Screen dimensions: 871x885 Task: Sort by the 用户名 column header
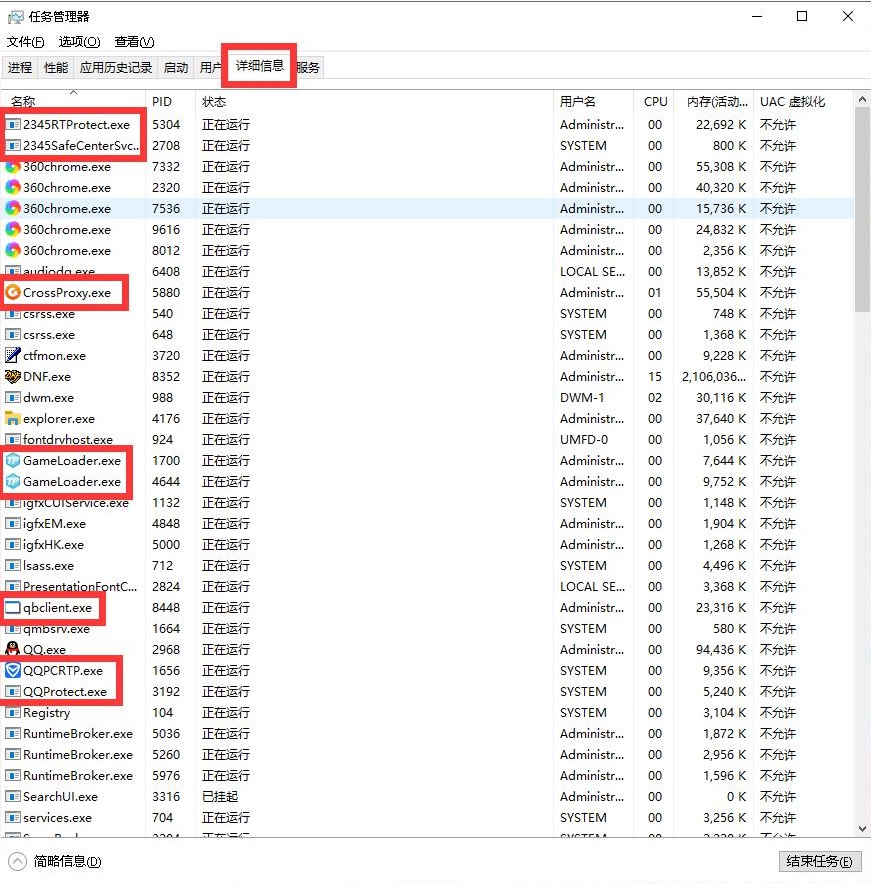pos(593,101)
